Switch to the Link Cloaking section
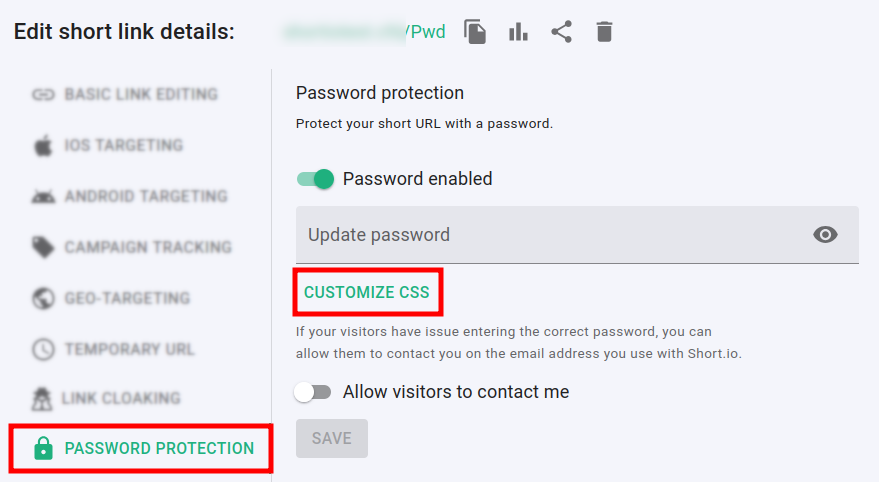This screenshot has width=879, height=482. tap(120, 398)
